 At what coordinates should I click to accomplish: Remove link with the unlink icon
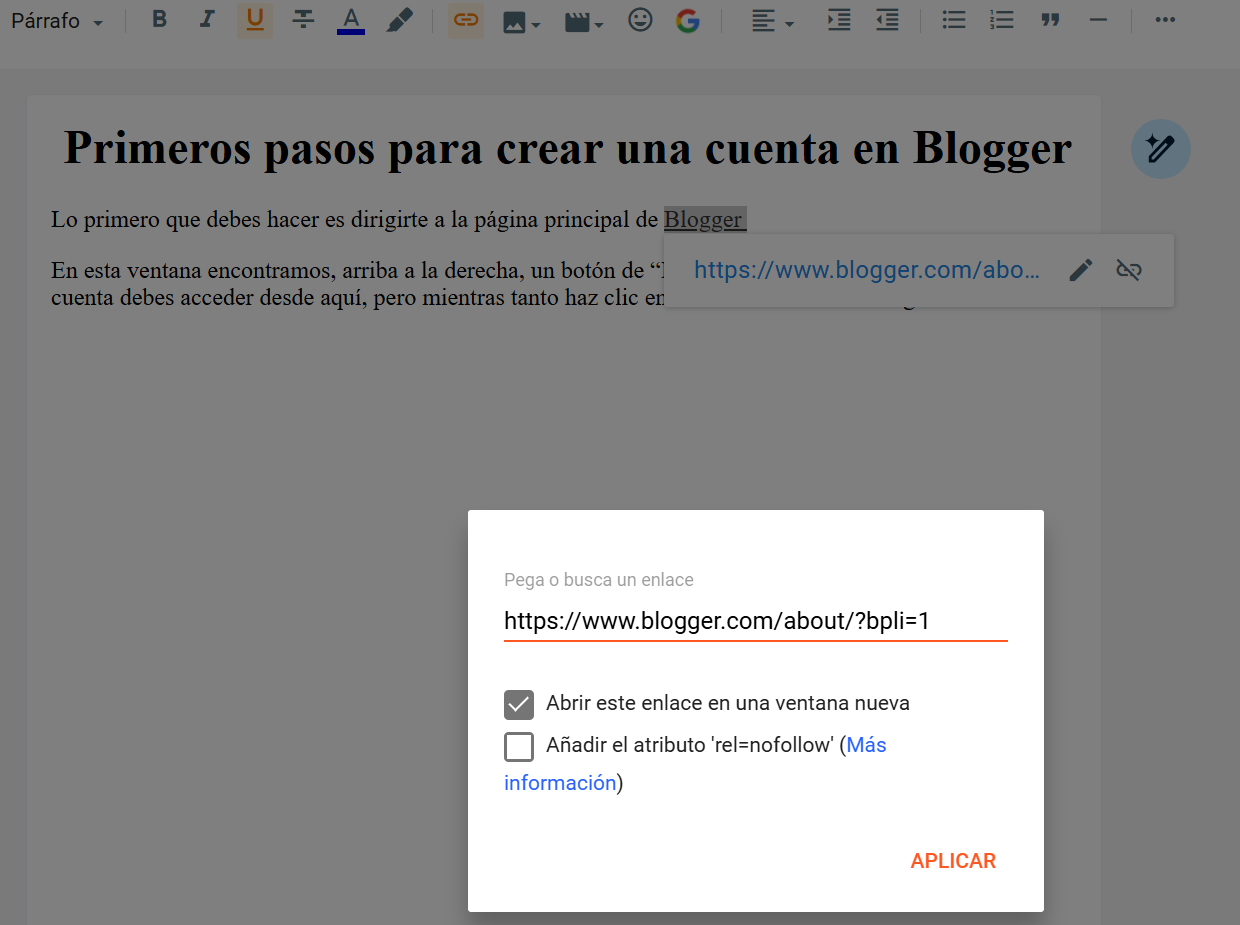pyautogui.click(x=1129, y=270)
